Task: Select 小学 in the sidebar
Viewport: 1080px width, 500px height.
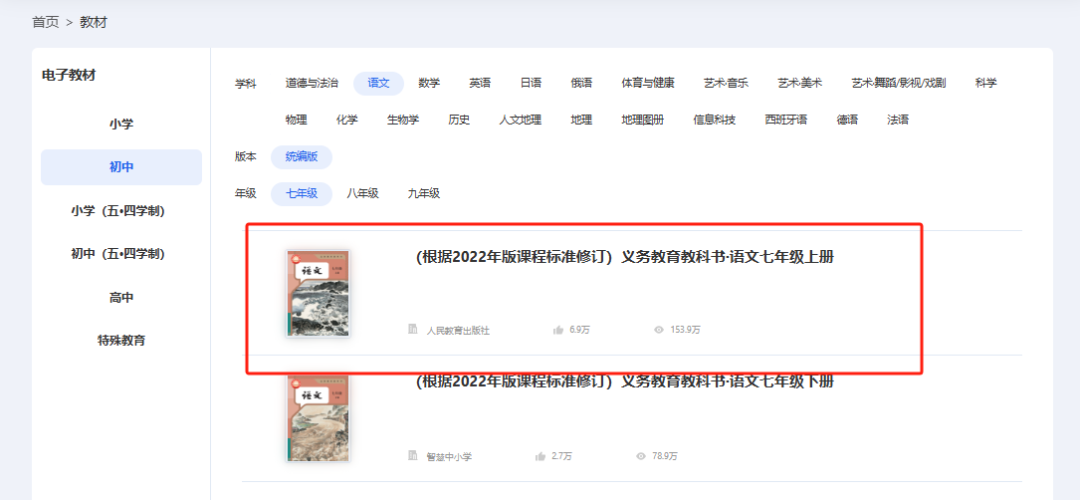Action: point(121,125)
